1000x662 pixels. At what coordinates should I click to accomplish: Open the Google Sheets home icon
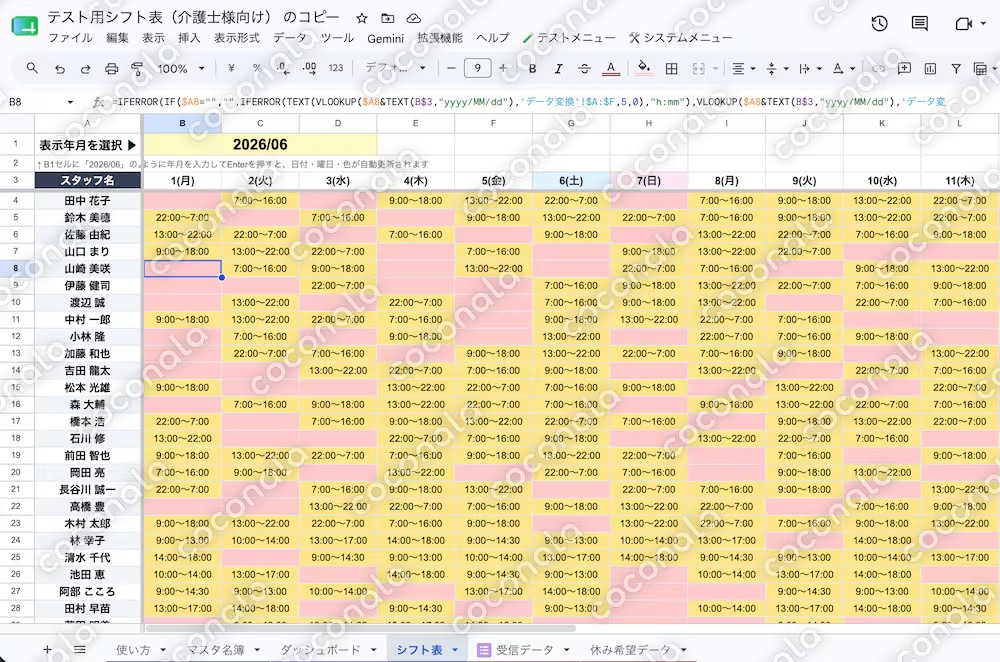(25, 26)
